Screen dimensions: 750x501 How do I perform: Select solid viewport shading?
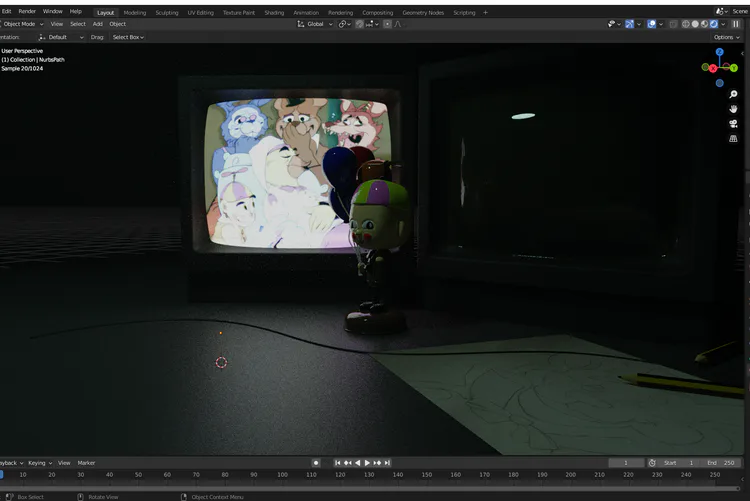pos(695,24)
